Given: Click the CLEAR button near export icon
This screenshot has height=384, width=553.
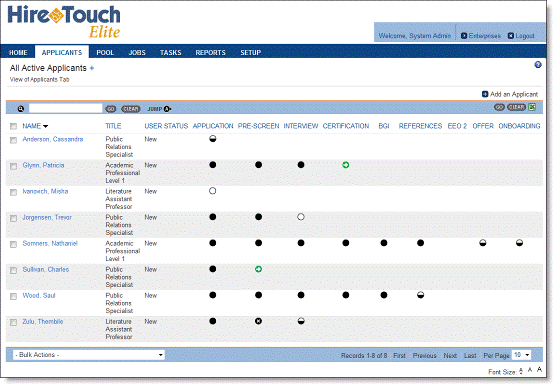Looking at the screenshot, I should tap(516, 107).
